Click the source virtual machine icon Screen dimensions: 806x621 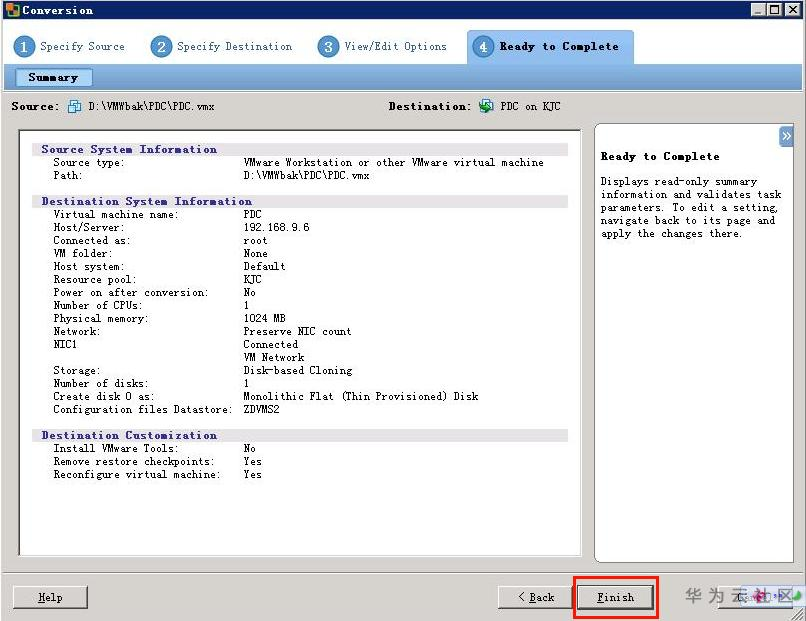point(75,106)
